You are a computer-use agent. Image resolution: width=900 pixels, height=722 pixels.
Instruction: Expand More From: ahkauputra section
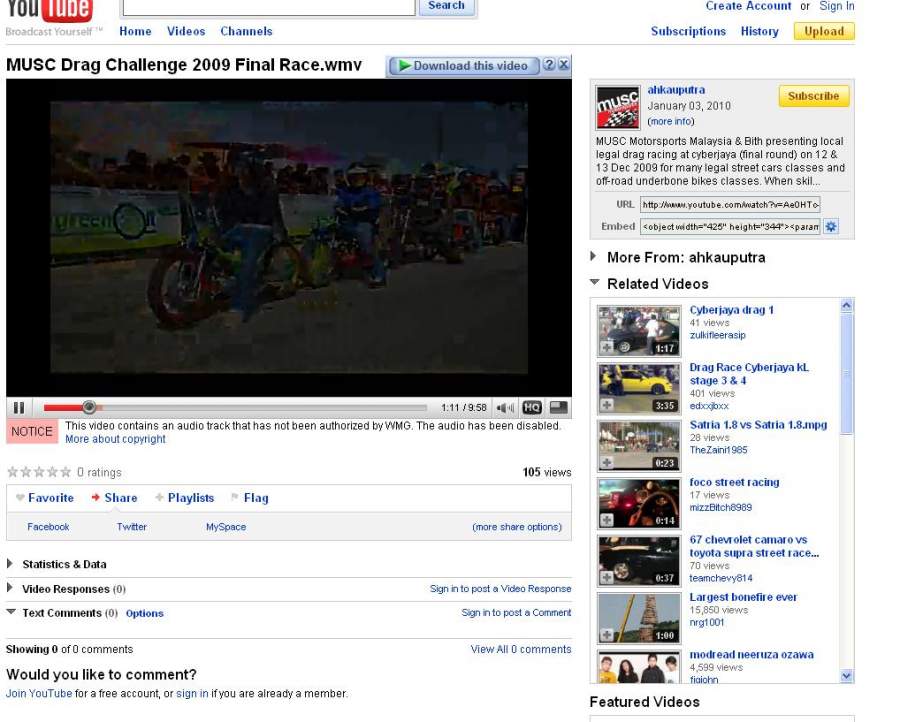pyautogui.click(x=595, y=257)
